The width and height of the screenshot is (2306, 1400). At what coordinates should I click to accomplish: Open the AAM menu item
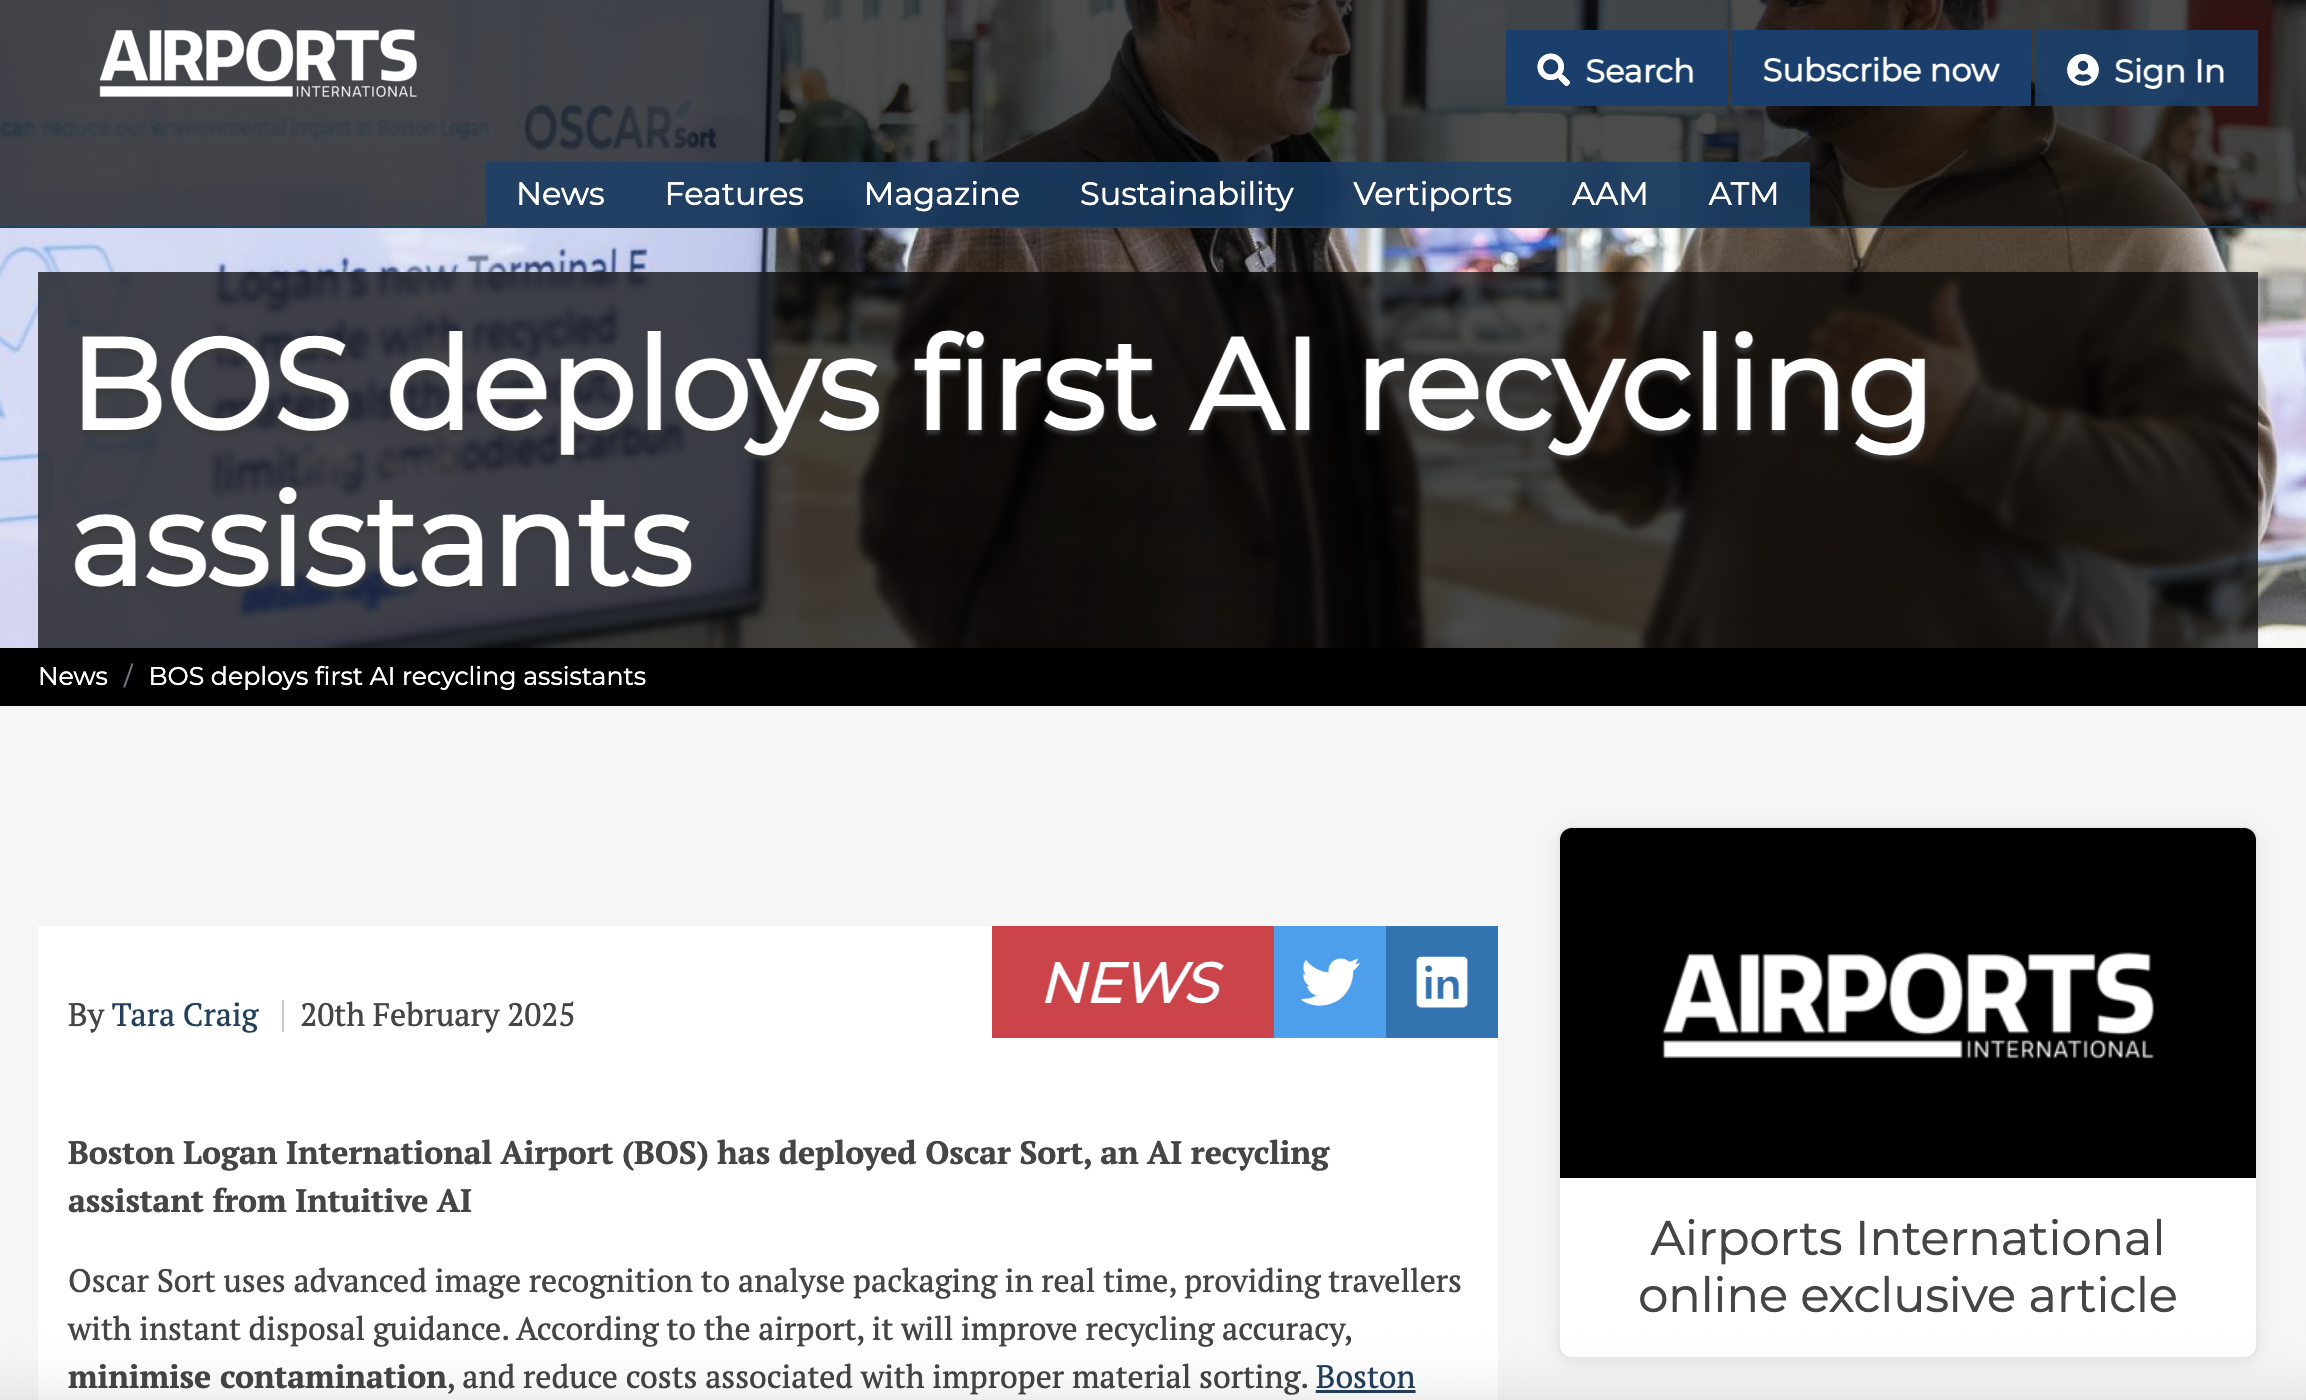(x=1610, y=194)
